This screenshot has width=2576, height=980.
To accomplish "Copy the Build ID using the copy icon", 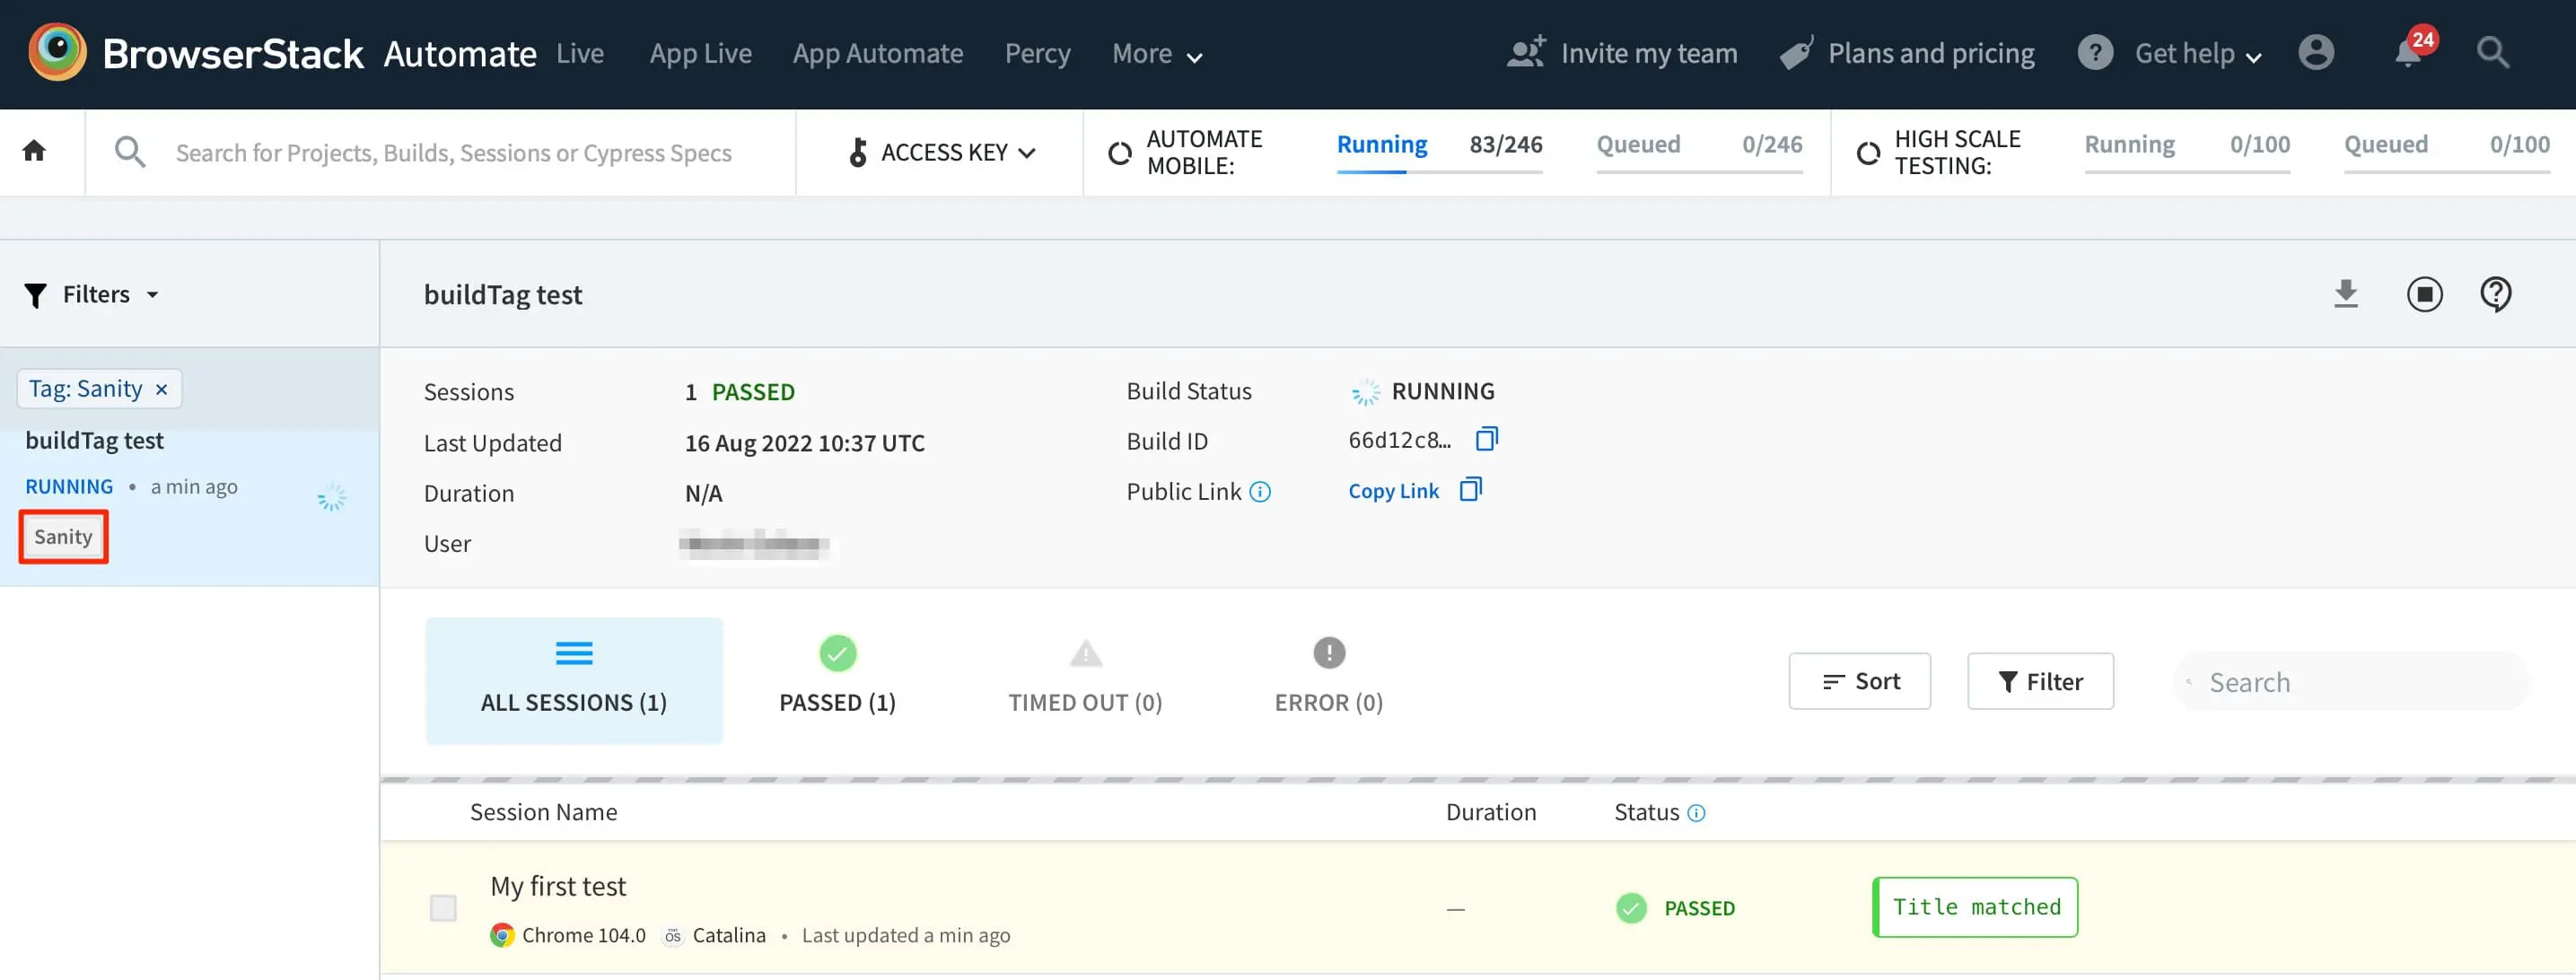I will 1486,439.
